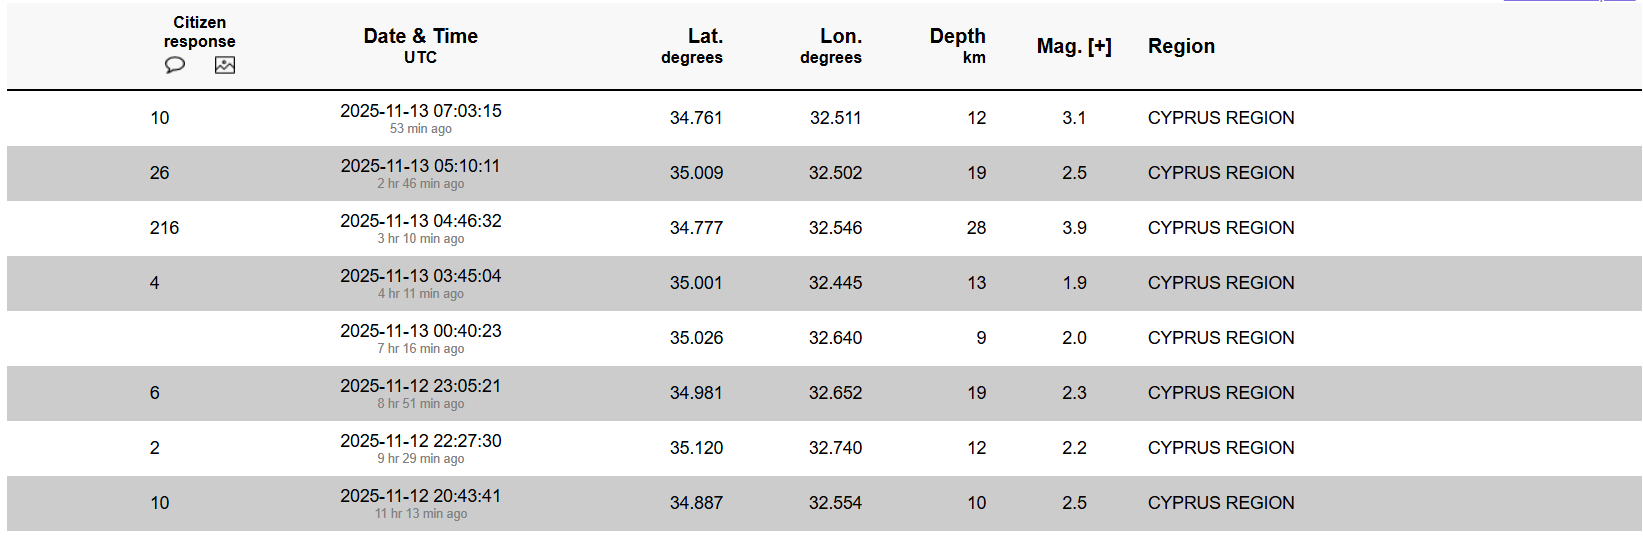The height and width of the screenshot is (536, 1643).
Task: Click CYPRUS REGION in the magnitude 1.9 row
Action: [1220, 283]
